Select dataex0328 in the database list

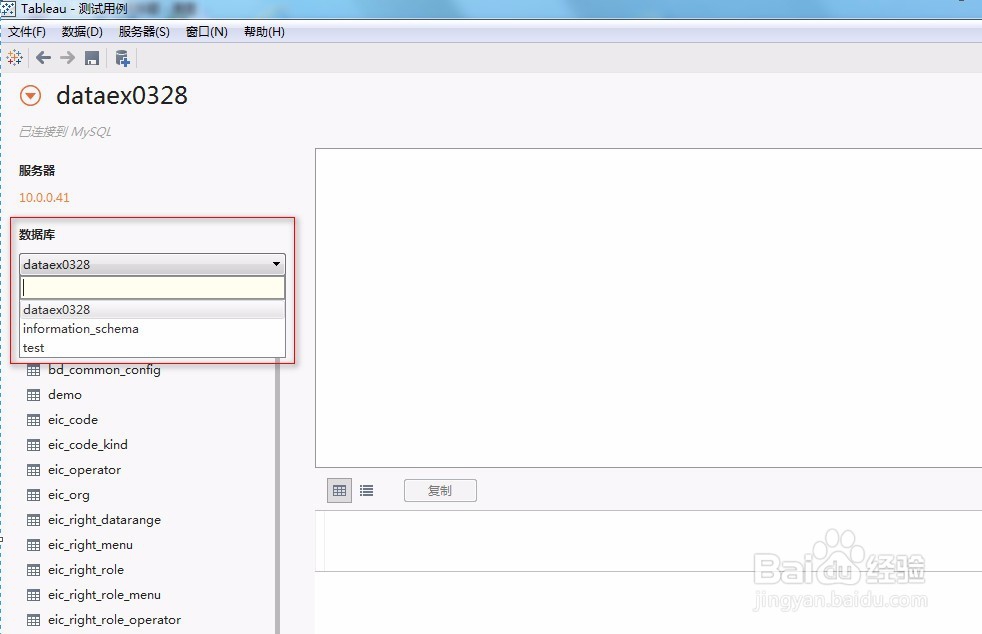152,309
